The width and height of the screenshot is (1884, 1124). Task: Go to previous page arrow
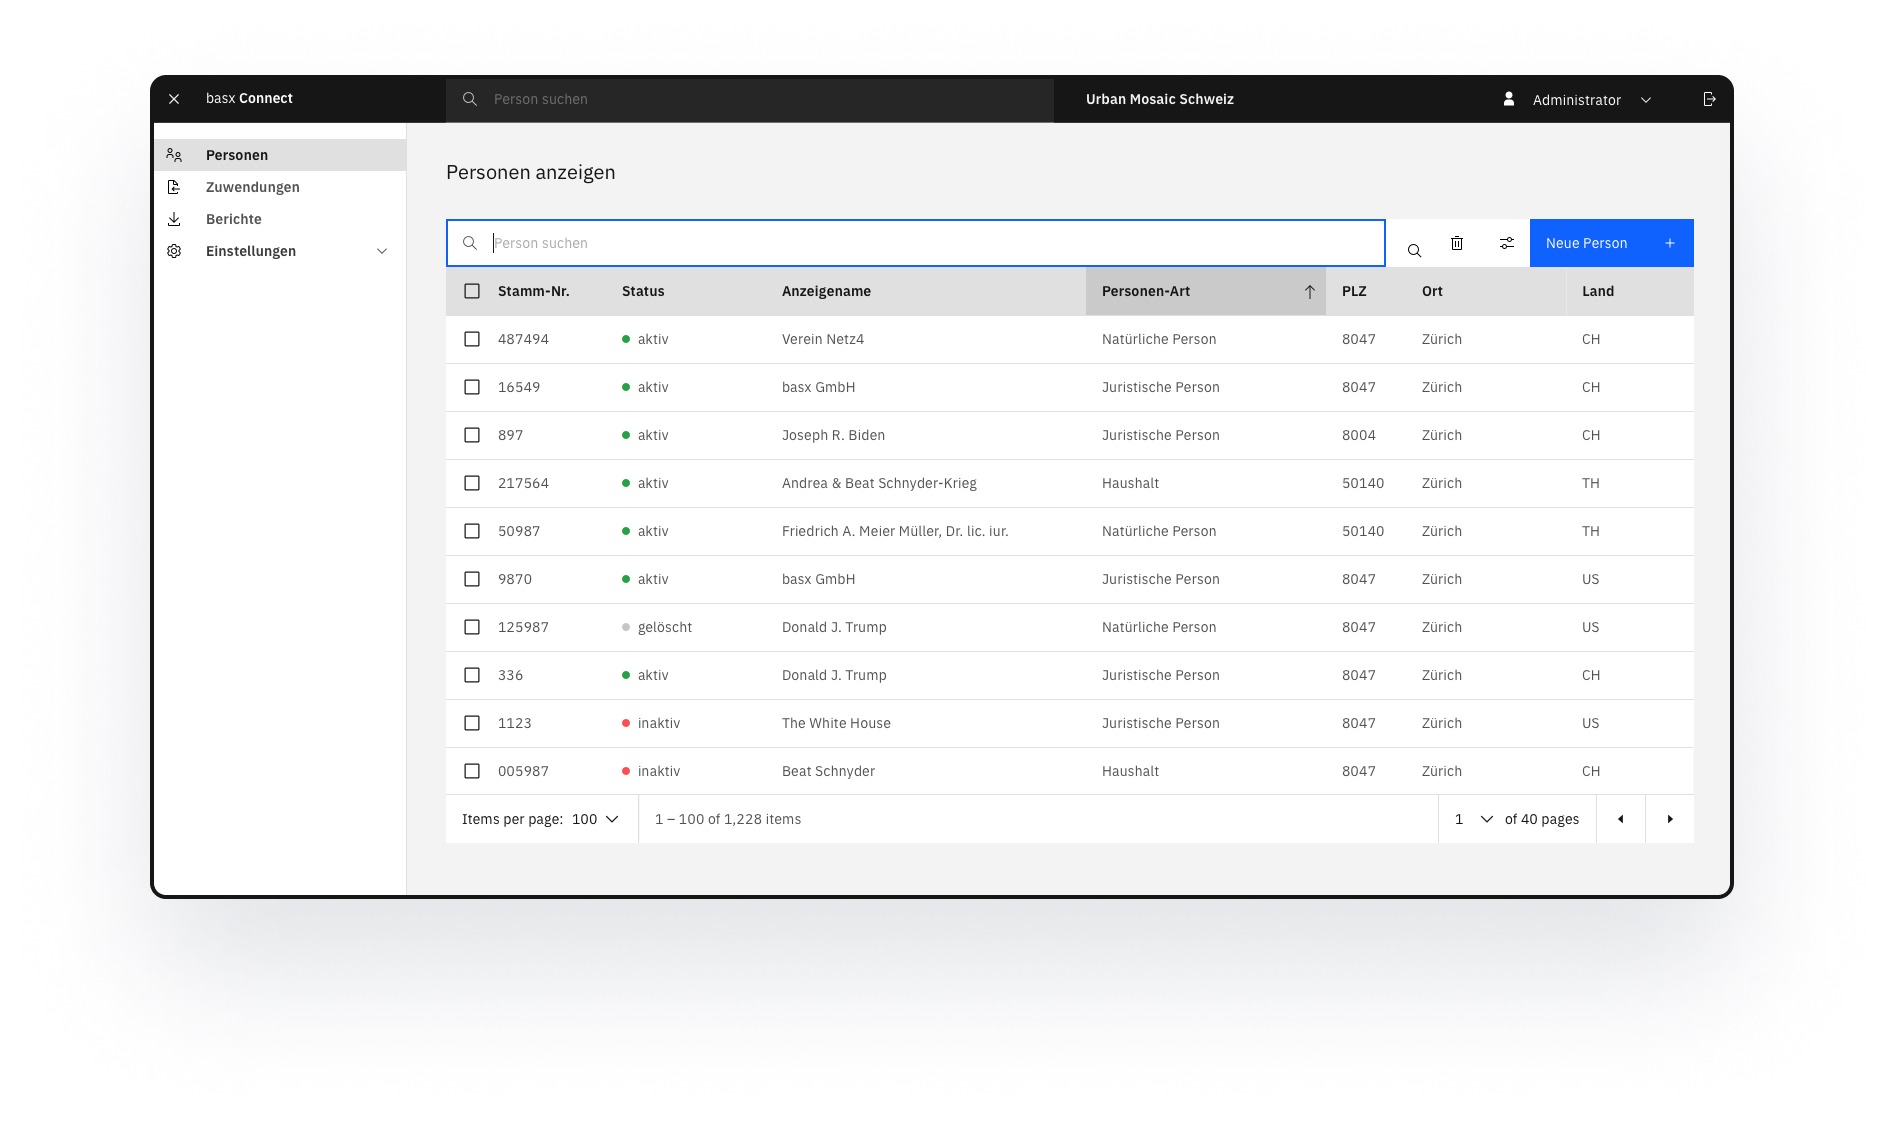point(1620,819)
